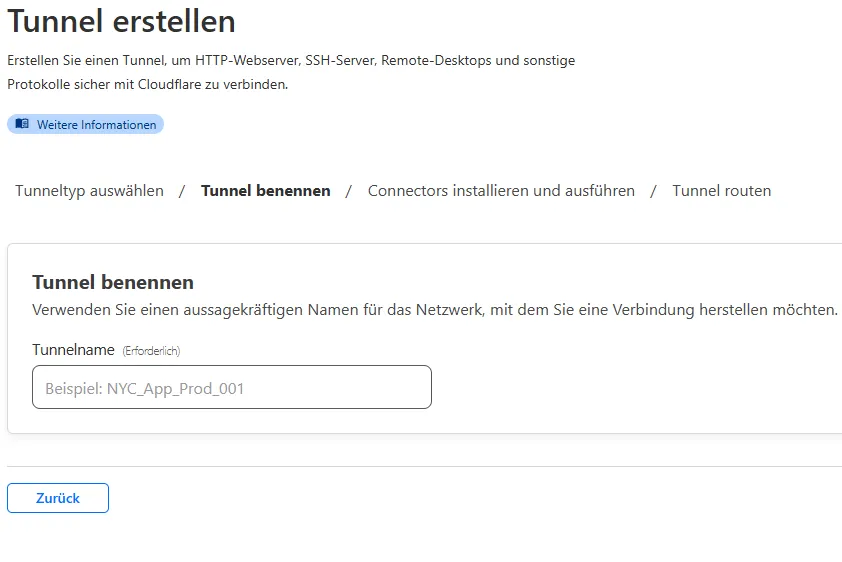
Task: Click the Tunnel erstellen page heading
Action: [x=122, y=21]
